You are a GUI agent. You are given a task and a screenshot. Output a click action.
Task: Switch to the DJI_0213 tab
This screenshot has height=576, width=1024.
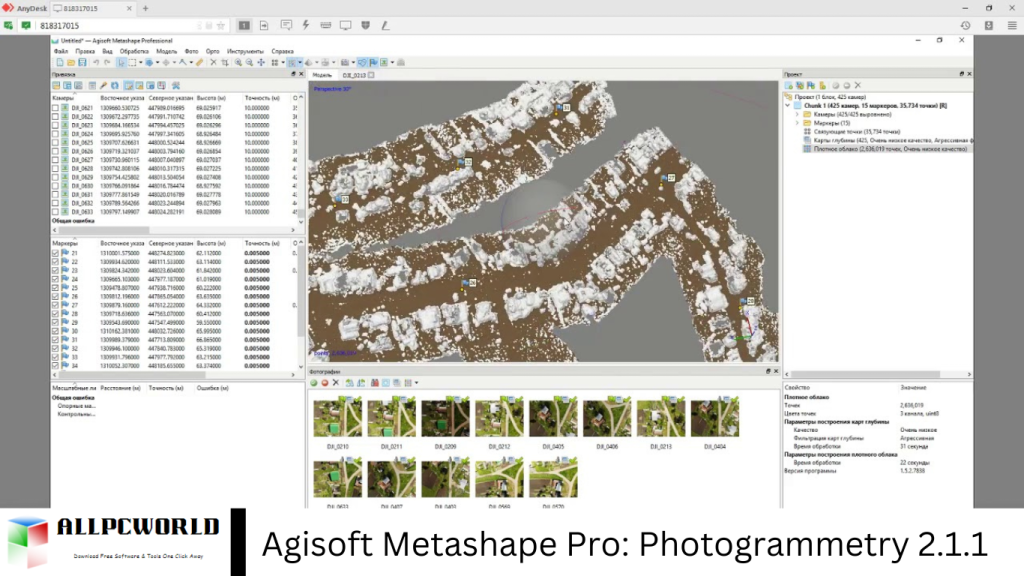point(354,75)
